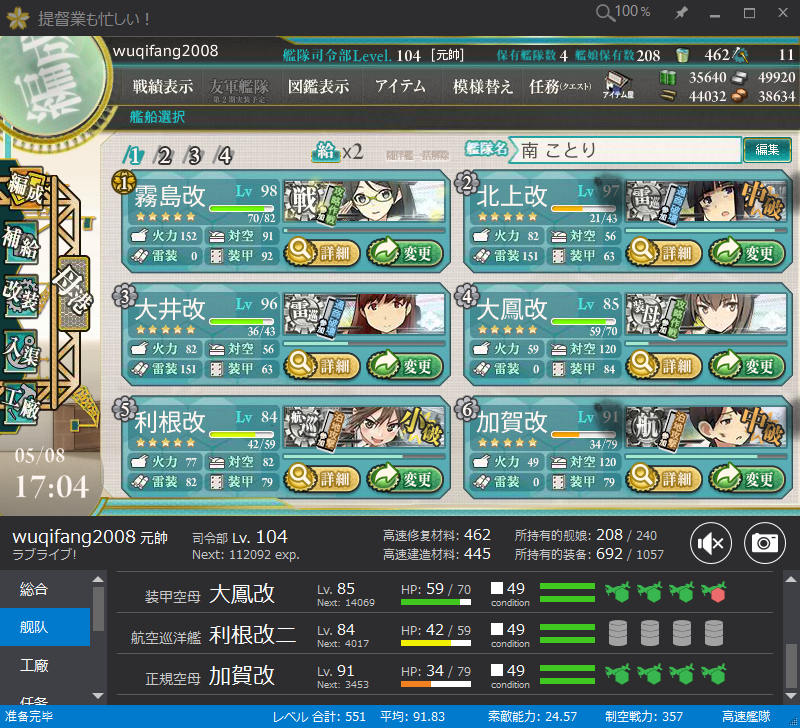Open 戦績表示 menu
This screenshot has height=728, width=800.
(x=163, y=87)
